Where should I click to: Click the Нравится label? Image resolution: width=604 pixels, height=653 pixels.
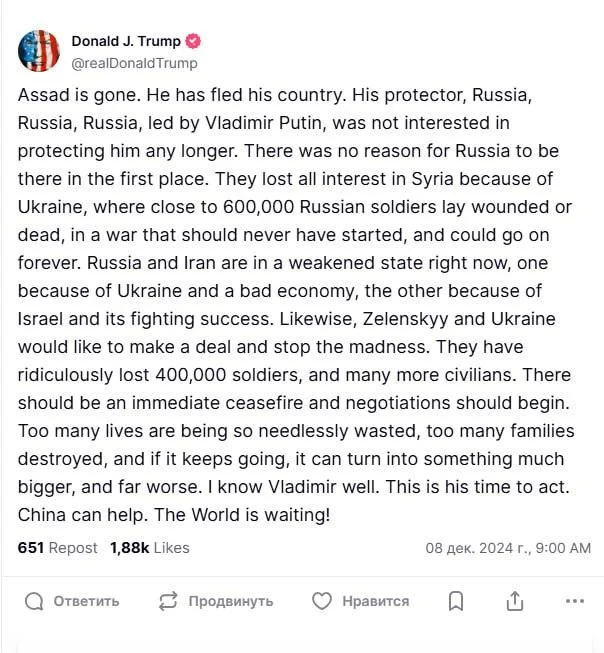point(375,601)
